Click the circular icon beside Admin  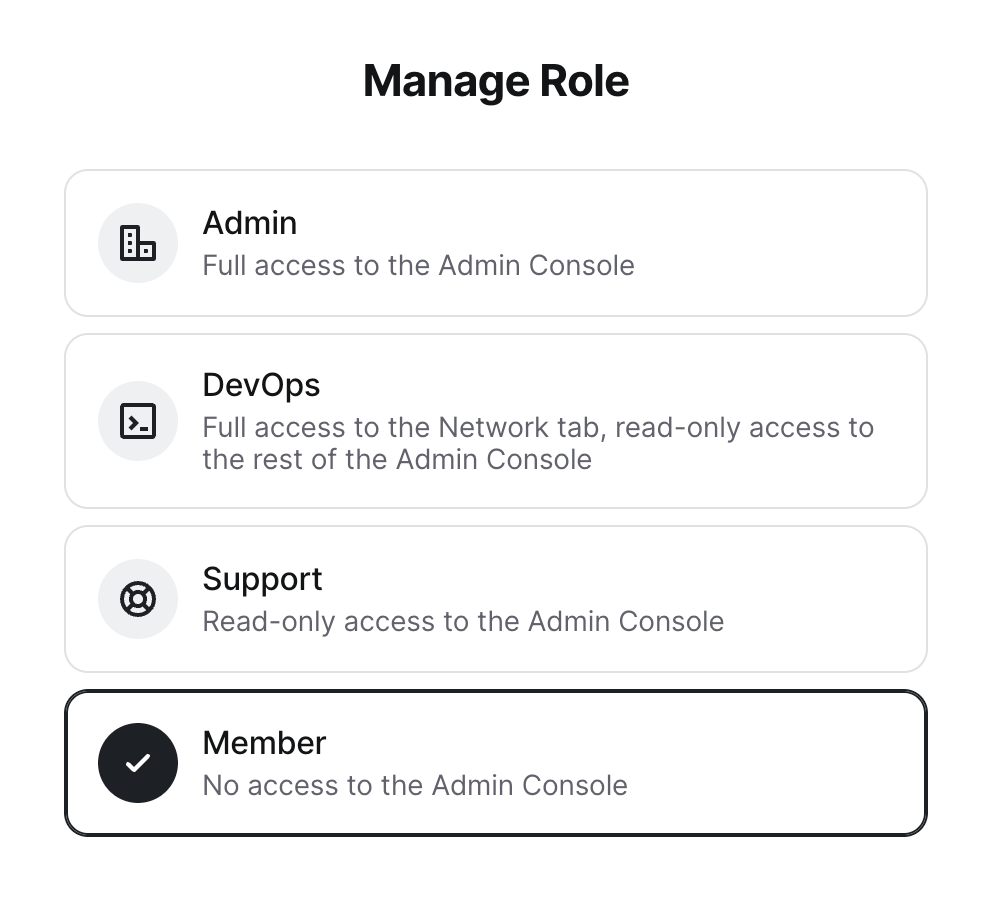pos(137,242)
